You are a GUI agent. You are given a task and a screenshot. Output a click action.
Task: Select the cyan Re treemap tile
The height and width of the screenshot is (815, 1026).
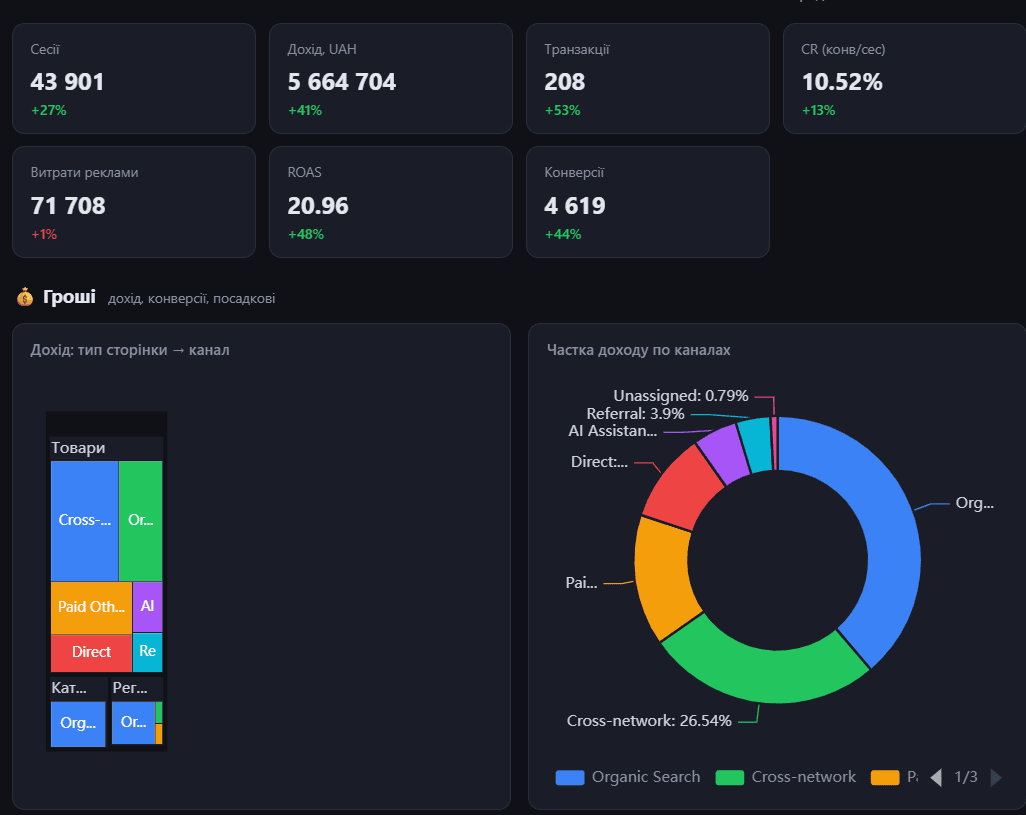click(x=147, y=651)
